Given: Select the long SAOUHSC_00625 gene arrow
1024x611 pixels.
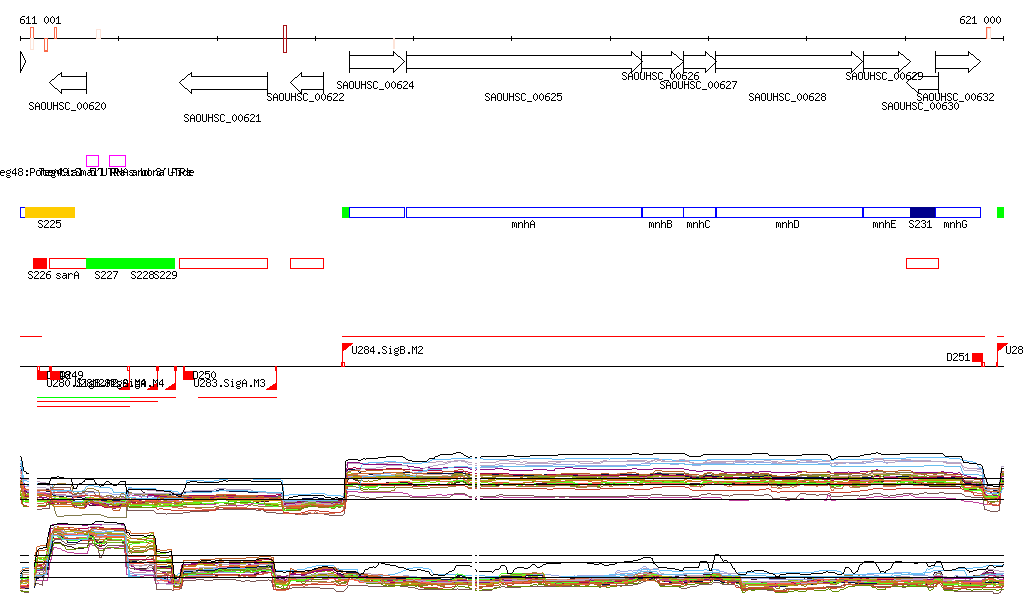Looking at the screenshot, I should click(x=524, y=62).
